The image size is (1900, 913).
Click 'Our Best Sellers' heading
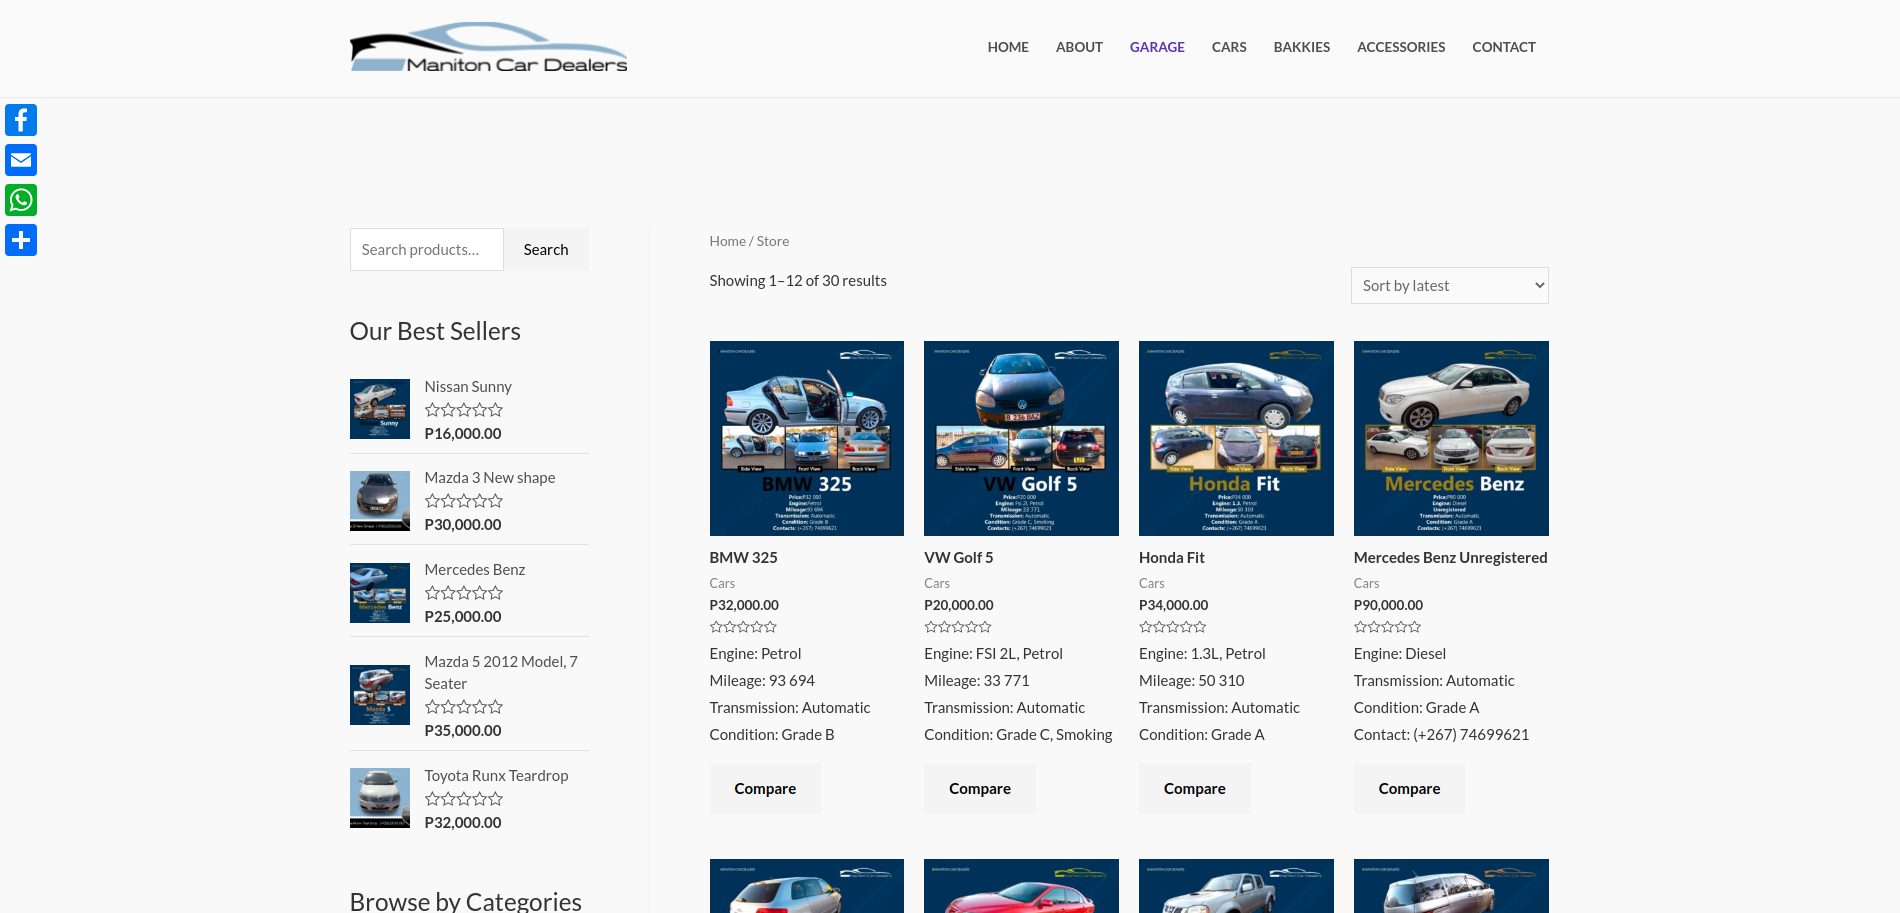point(435,331)
